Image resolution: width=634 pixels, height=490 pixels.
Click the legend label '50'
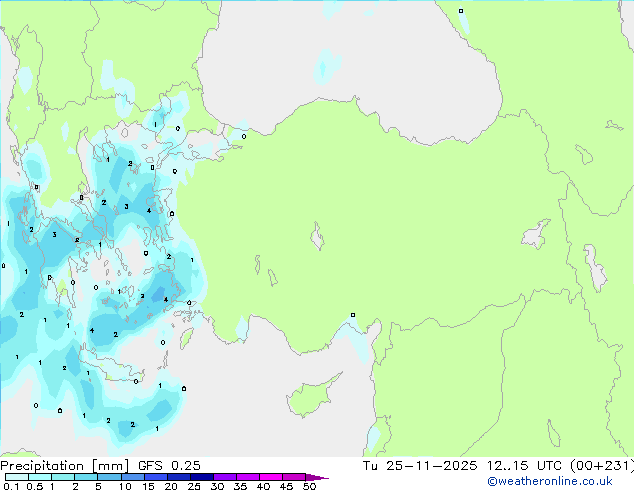point(309,486)
